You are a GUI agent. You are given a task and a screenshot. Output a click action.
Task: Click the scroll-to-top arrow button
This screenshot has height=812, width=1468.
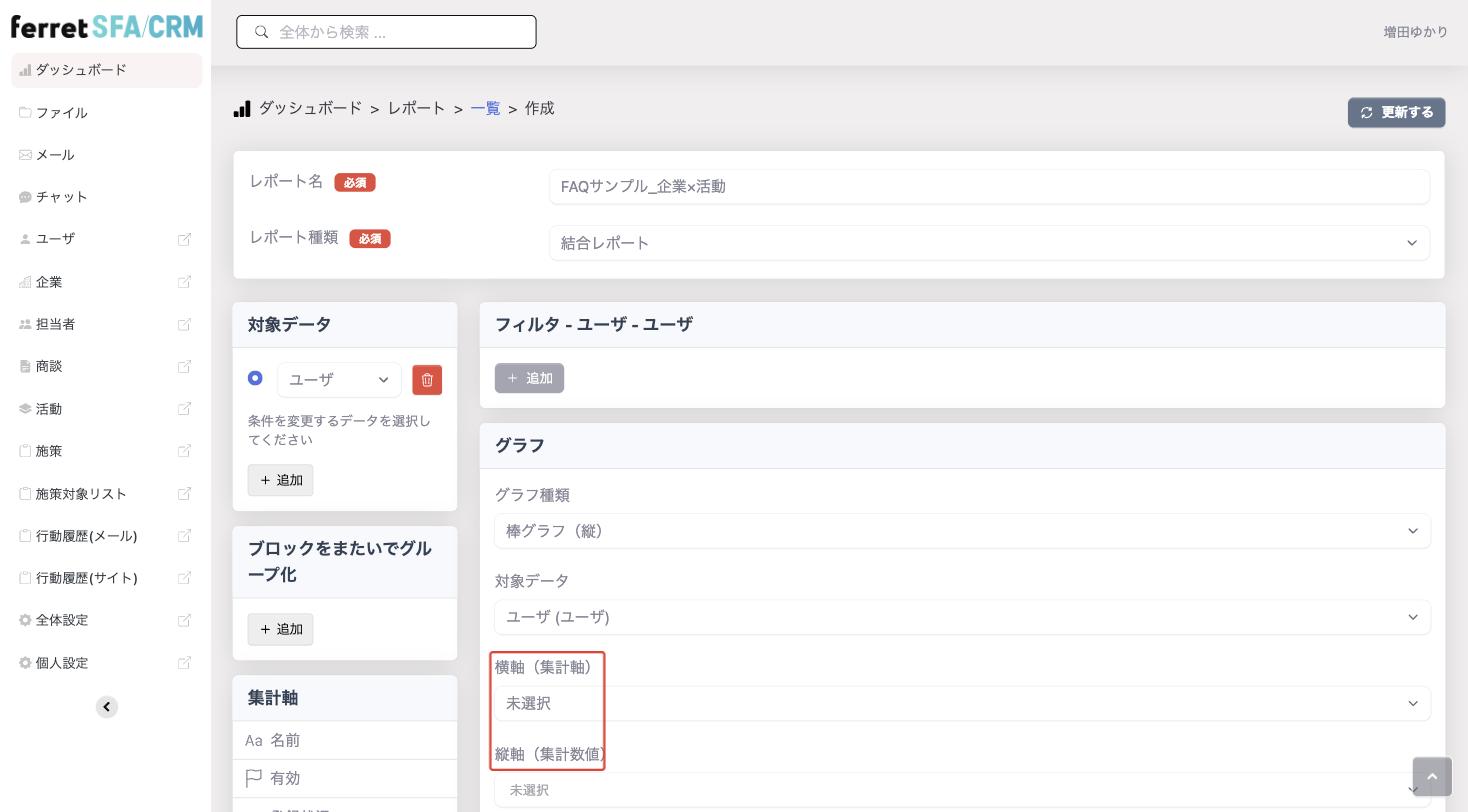pyautogui.click(x=1432, y=777)
